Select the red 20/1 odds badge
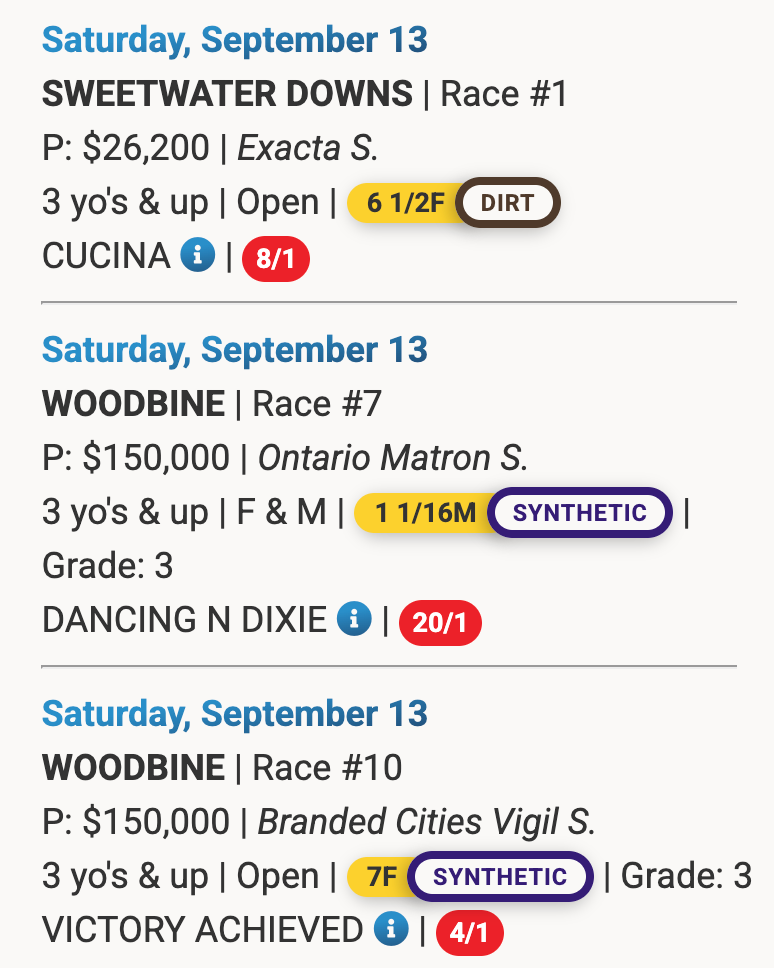The image size is (774, 968). click(440, 623)
